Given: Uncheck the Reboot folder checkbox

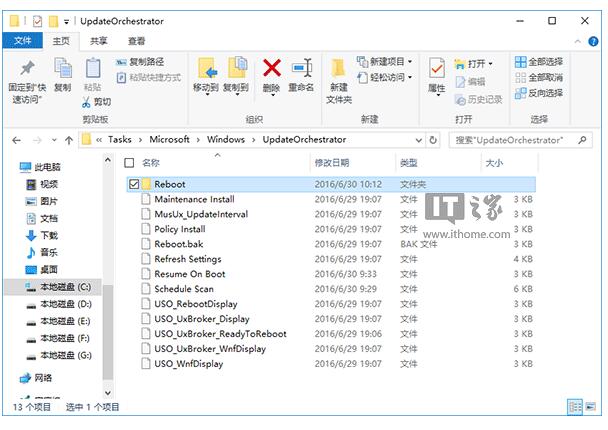Looking at the screenshot, I should pyautogui.click(x=133, y=184).
